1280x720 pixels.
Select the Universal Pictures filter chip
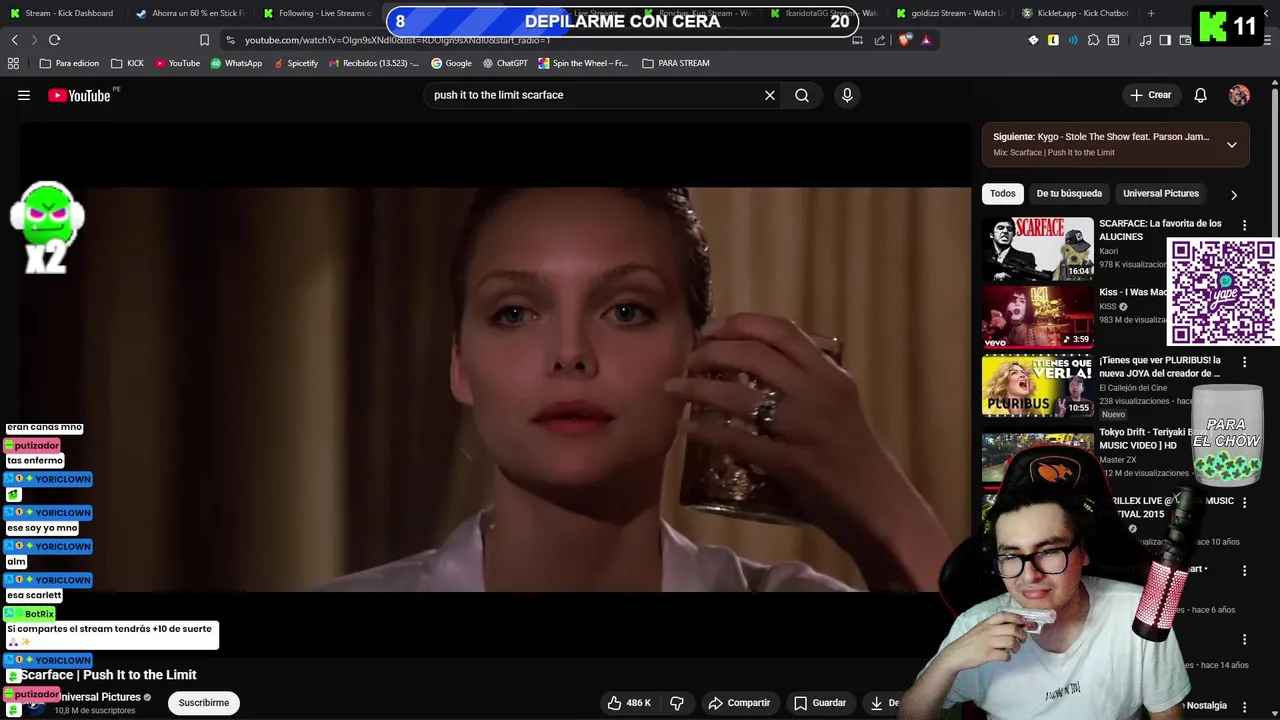pos(1161,194)
